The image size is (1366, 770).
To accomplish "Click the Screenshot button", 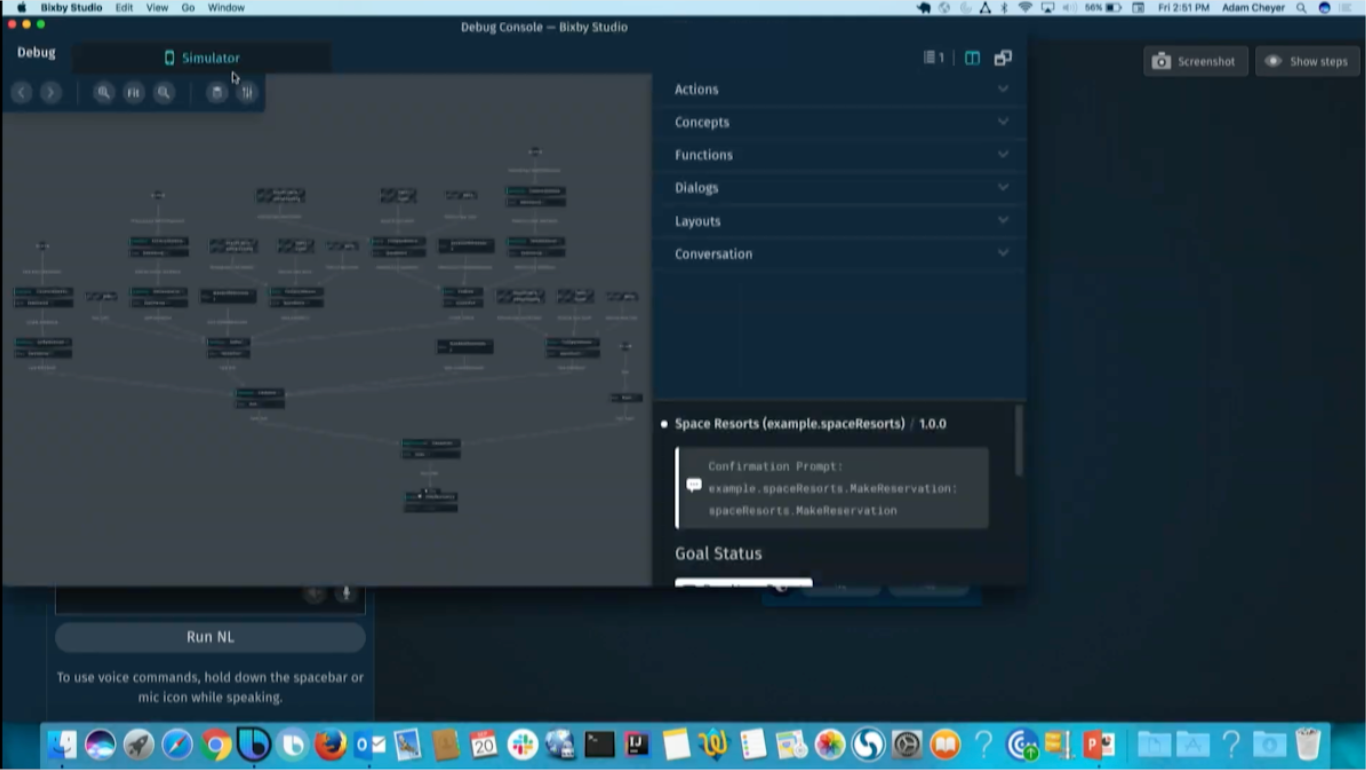I will [x=1195, y=61].
